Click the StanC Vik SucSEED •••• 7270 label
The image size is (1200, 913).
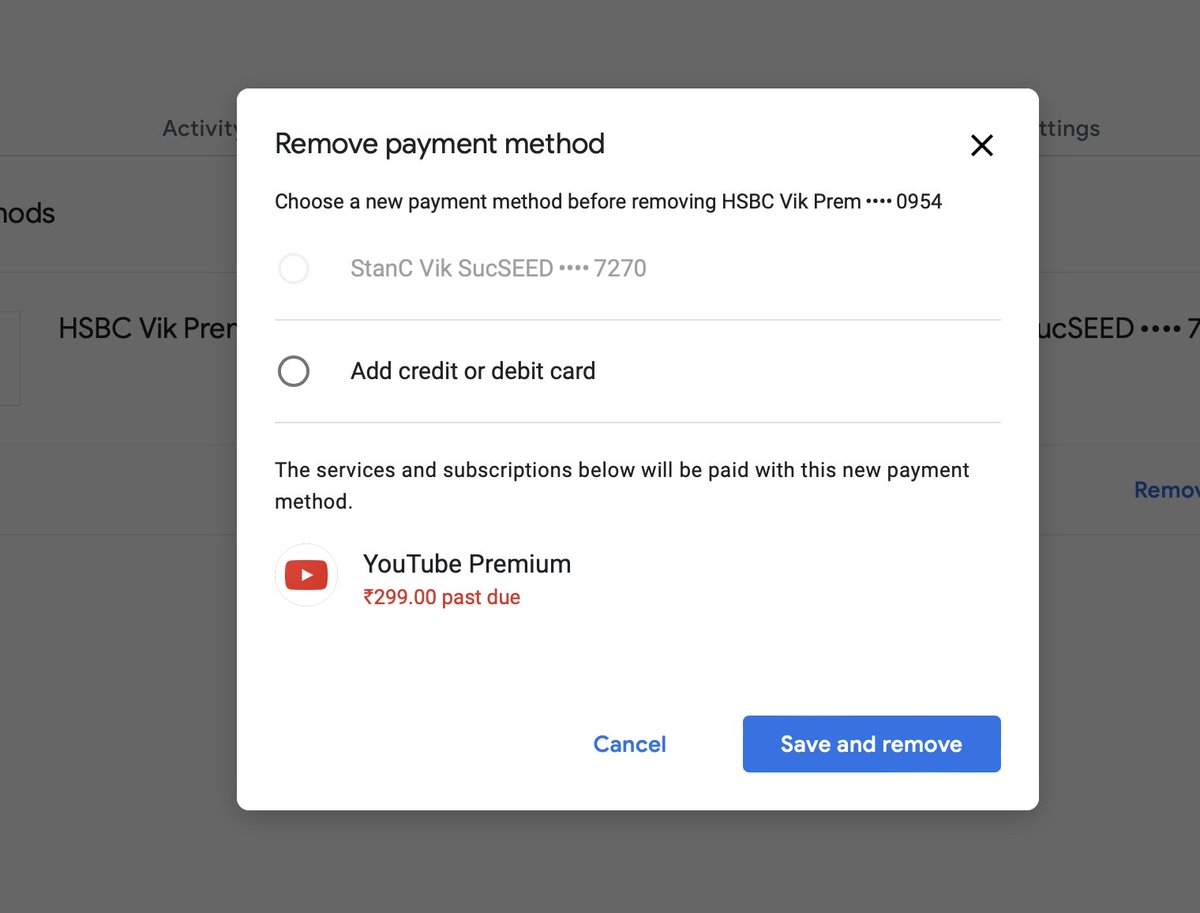coord(498,269)
